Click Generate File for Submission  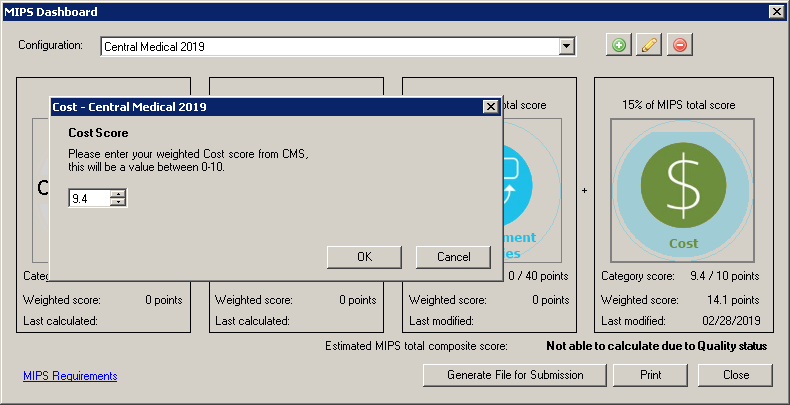click(x=516, y=375)
